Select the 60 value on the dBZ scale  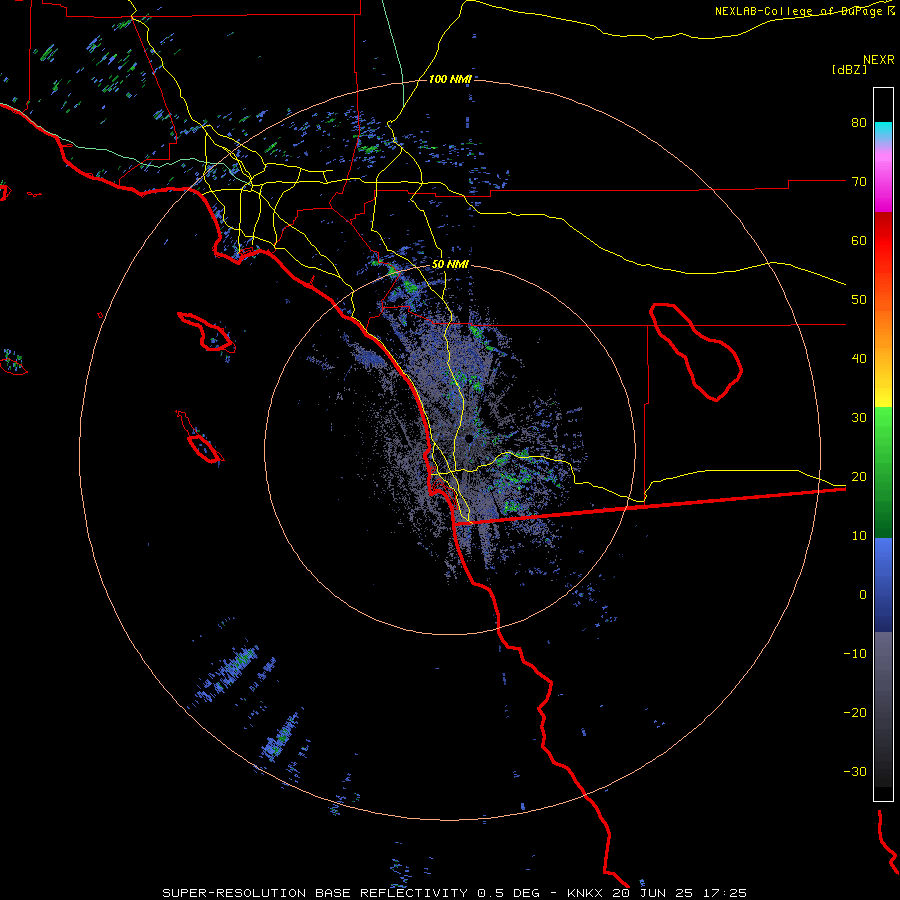pos(859,240)
